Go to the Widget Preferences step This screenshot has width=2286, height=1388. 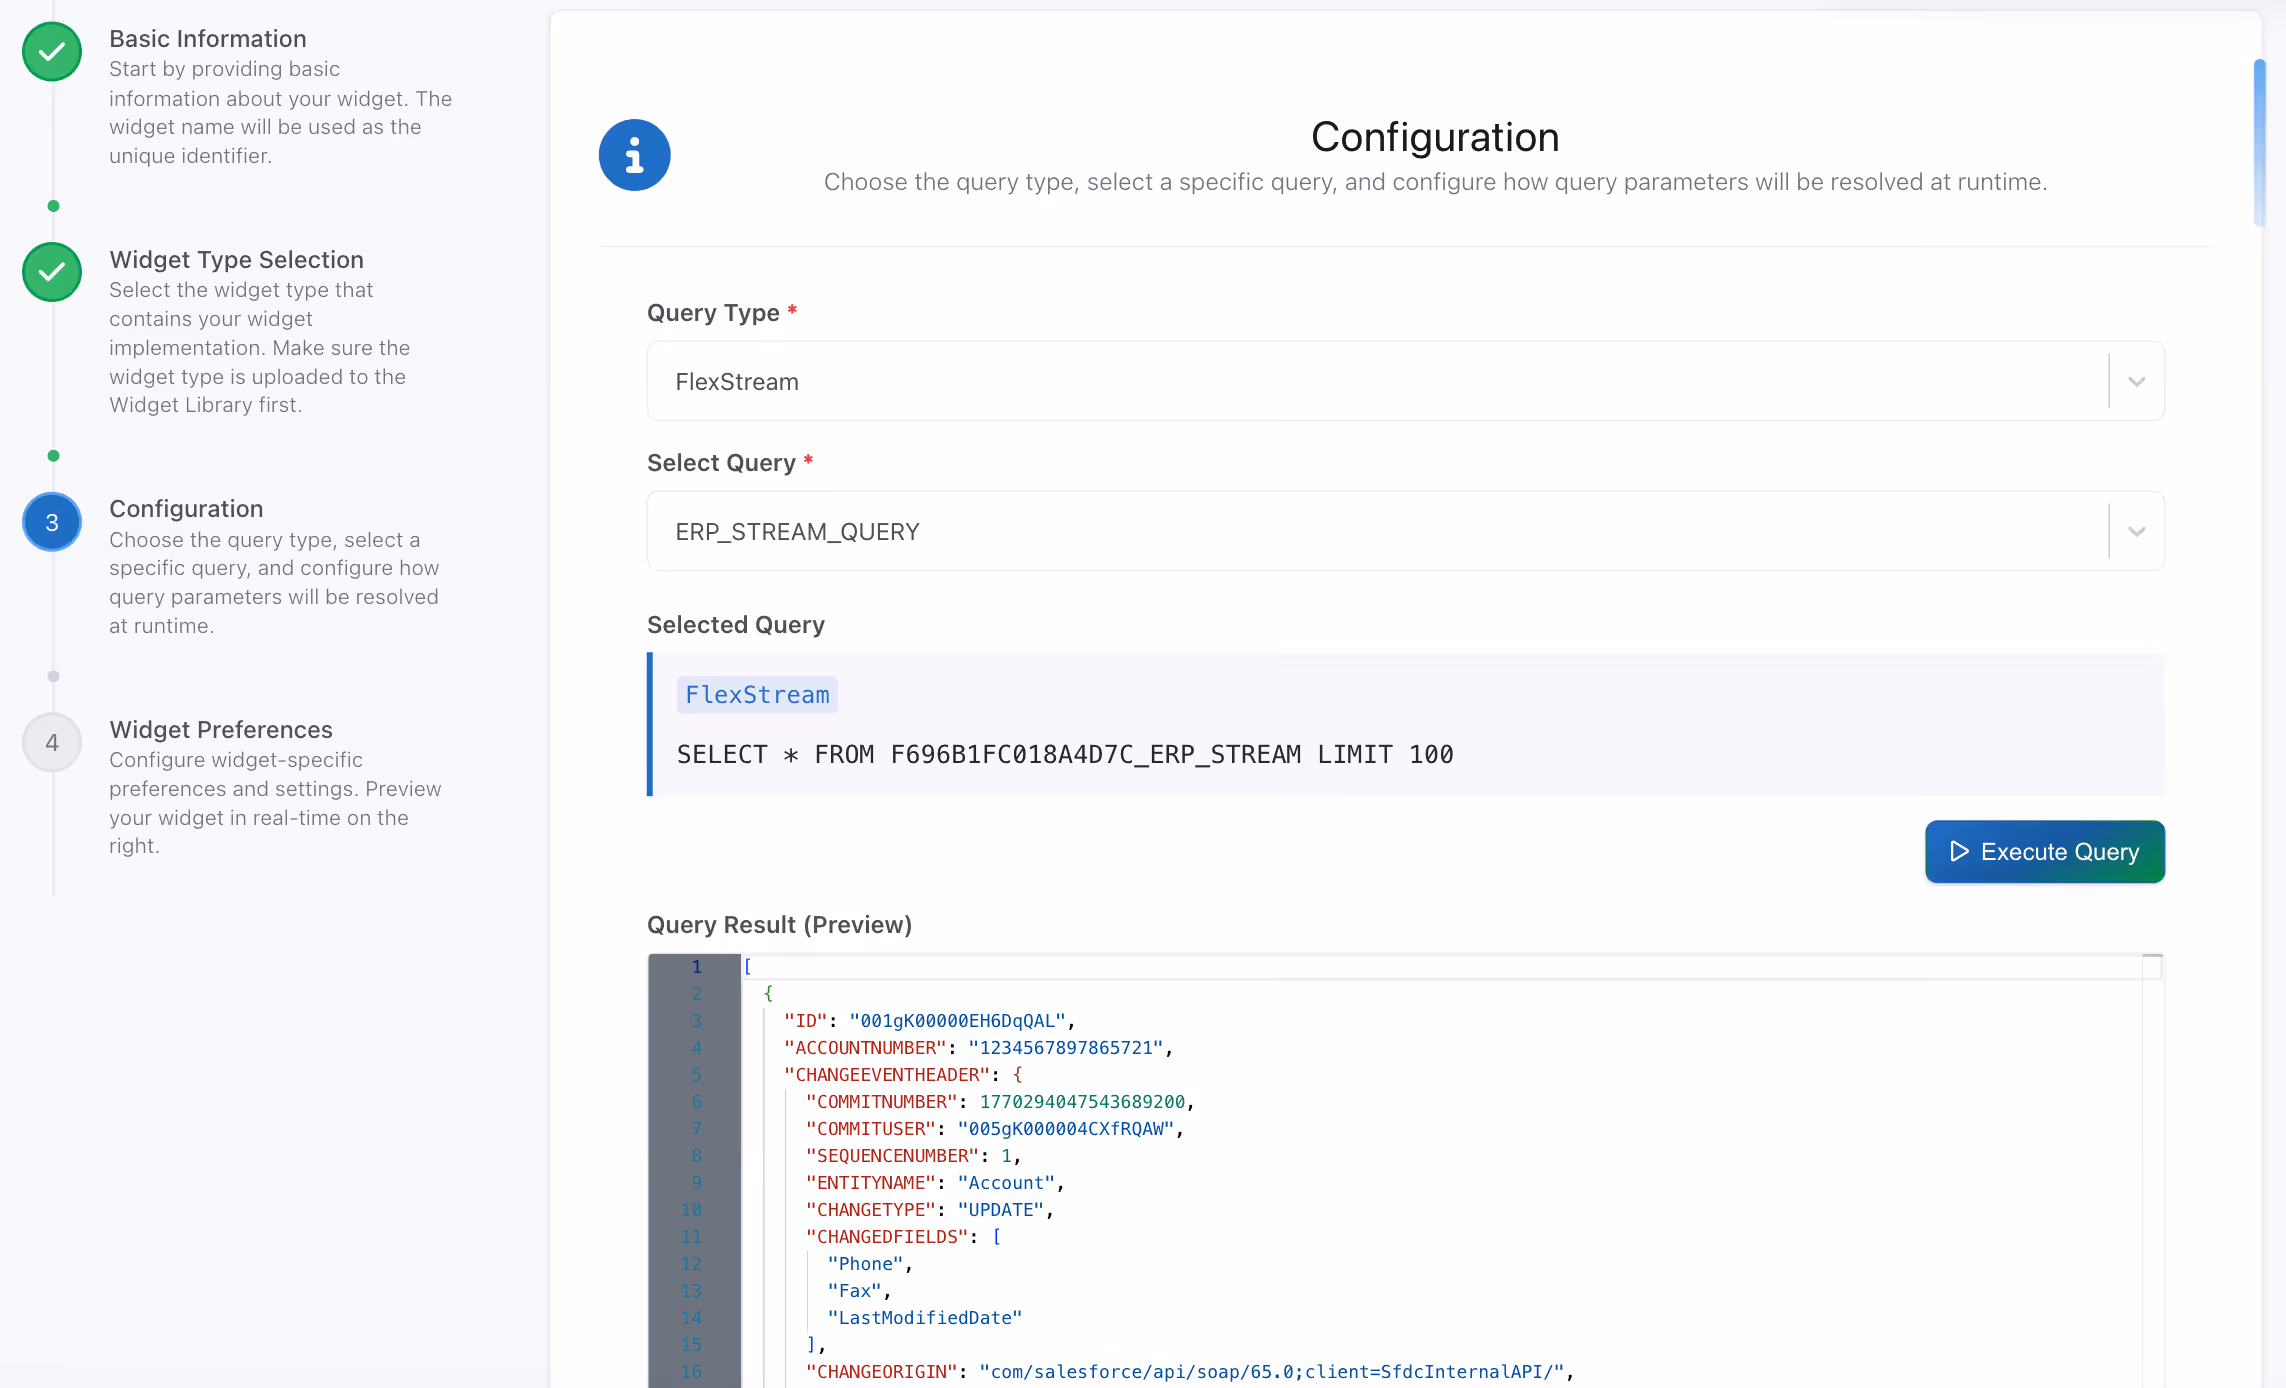coord(221,729)
